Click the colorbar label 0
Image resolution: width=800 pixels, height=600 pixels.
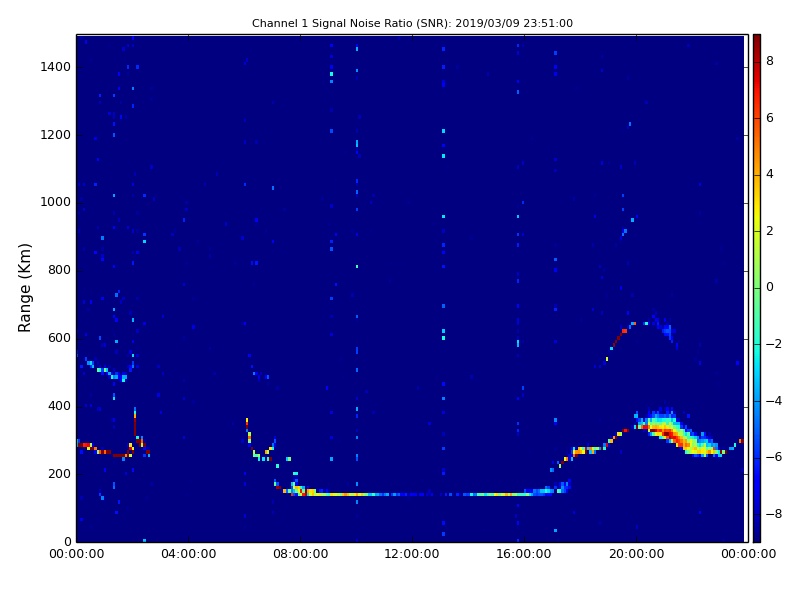point(770,287)
